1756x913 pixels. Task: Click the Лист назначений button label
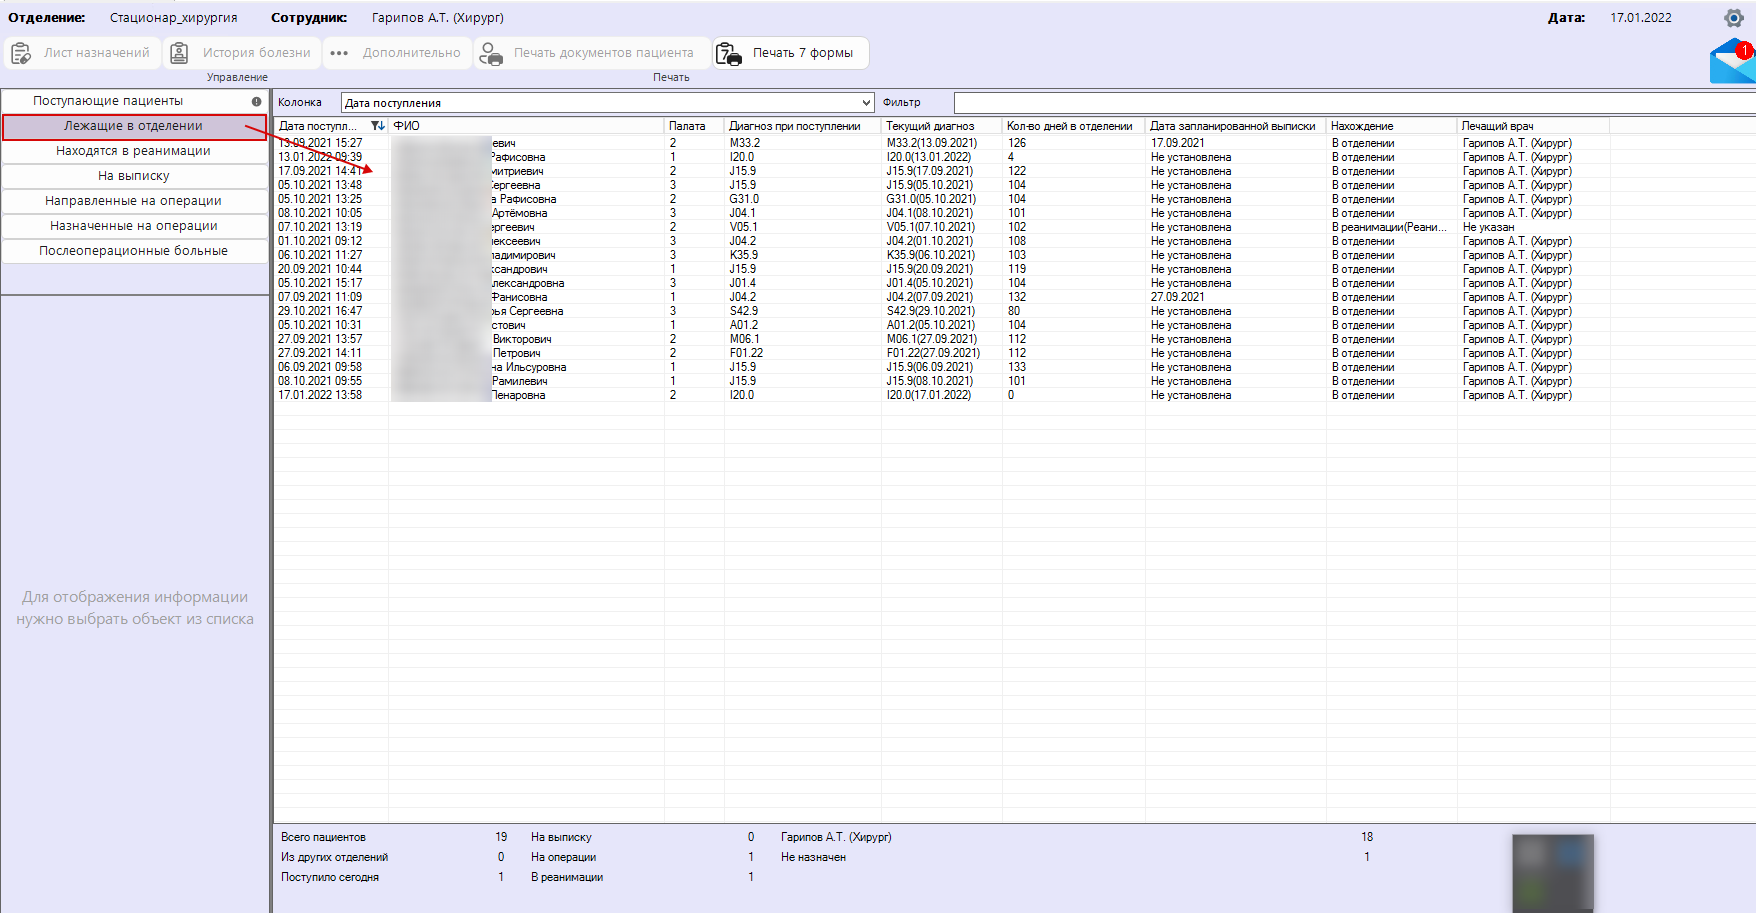click(97, 53)
